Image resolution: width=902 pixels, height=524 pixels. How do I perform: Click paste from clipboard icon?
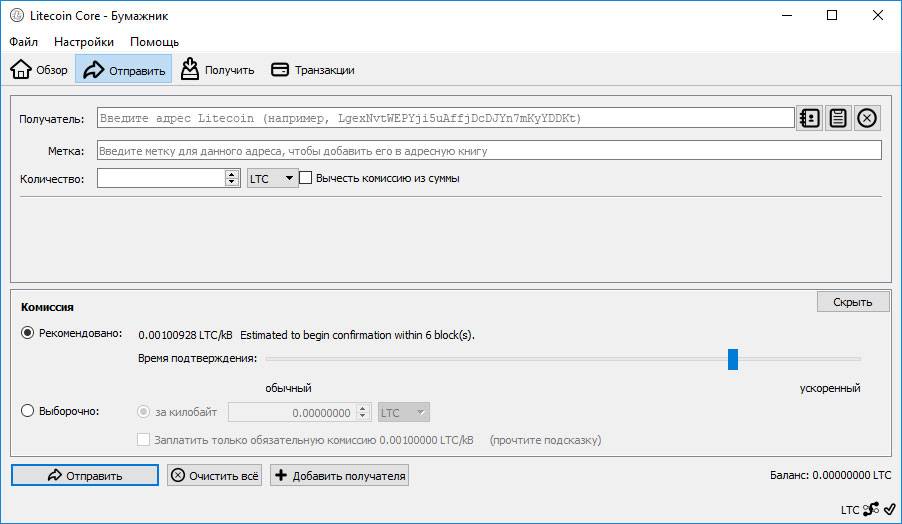click(838, 118)
